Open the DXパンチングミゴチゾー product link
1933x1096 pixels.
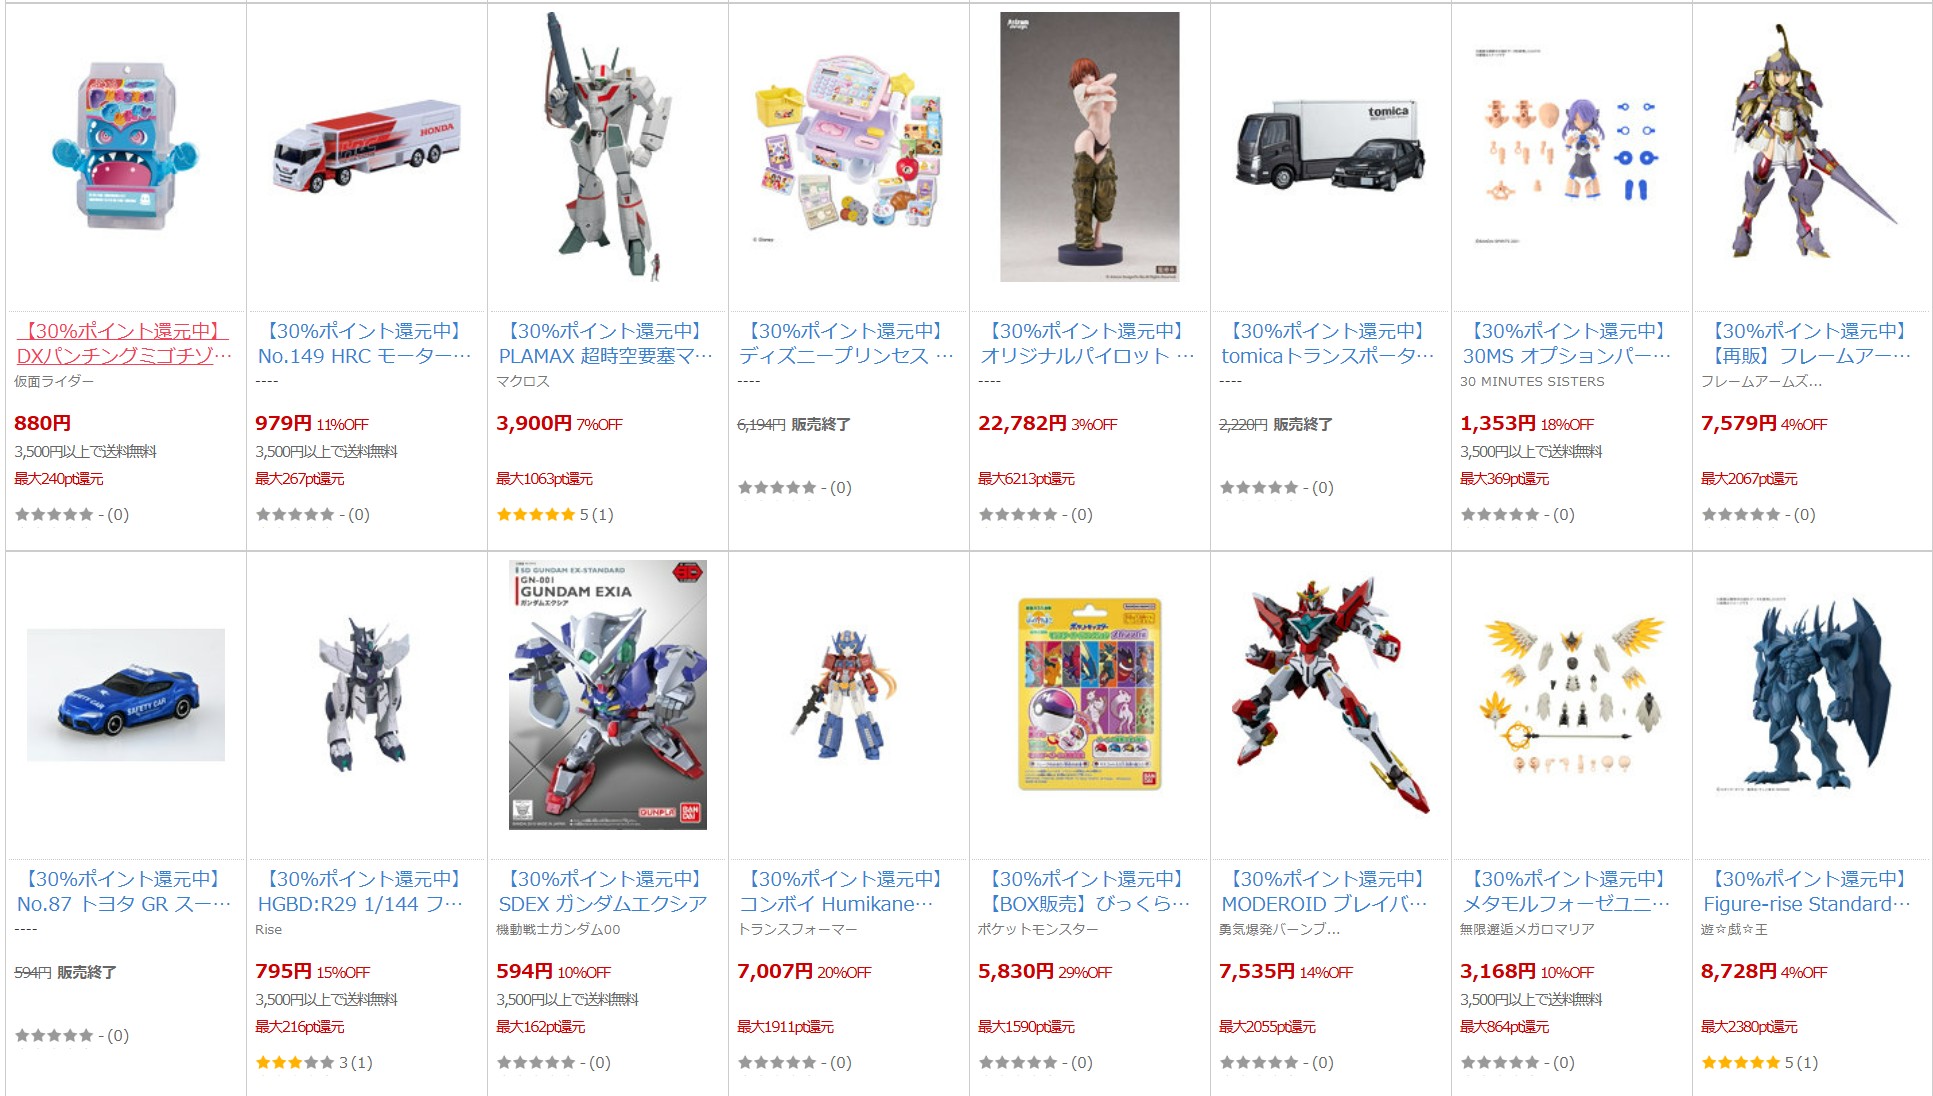(124, 343)
